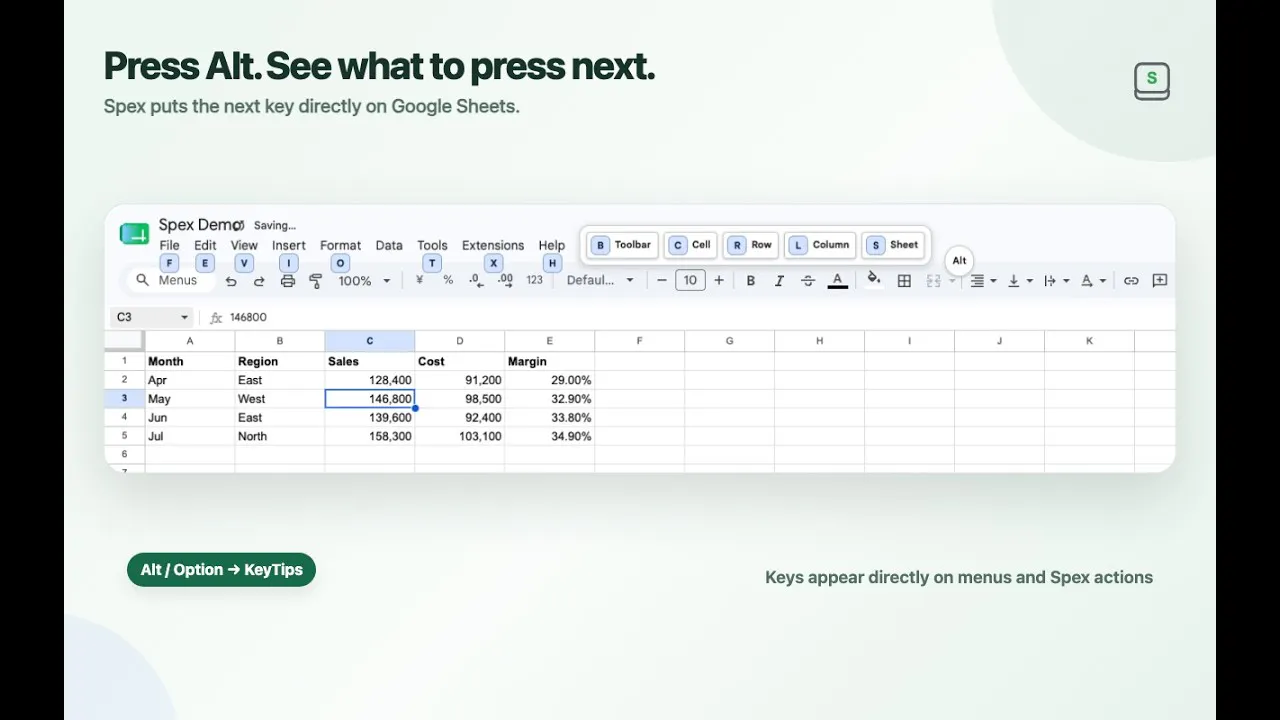1280x720 pixels.
Task: Decrease decimal places icon
Action: (x=477, y=281)
